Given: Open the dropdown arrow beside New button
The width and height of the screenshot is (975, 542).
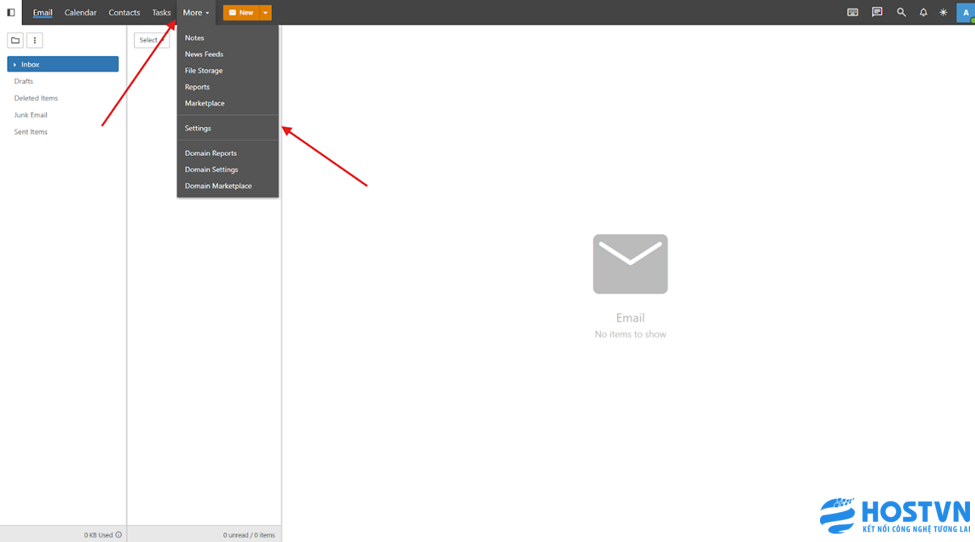Looking at the screenshot, I should click(x=265, y=13).
